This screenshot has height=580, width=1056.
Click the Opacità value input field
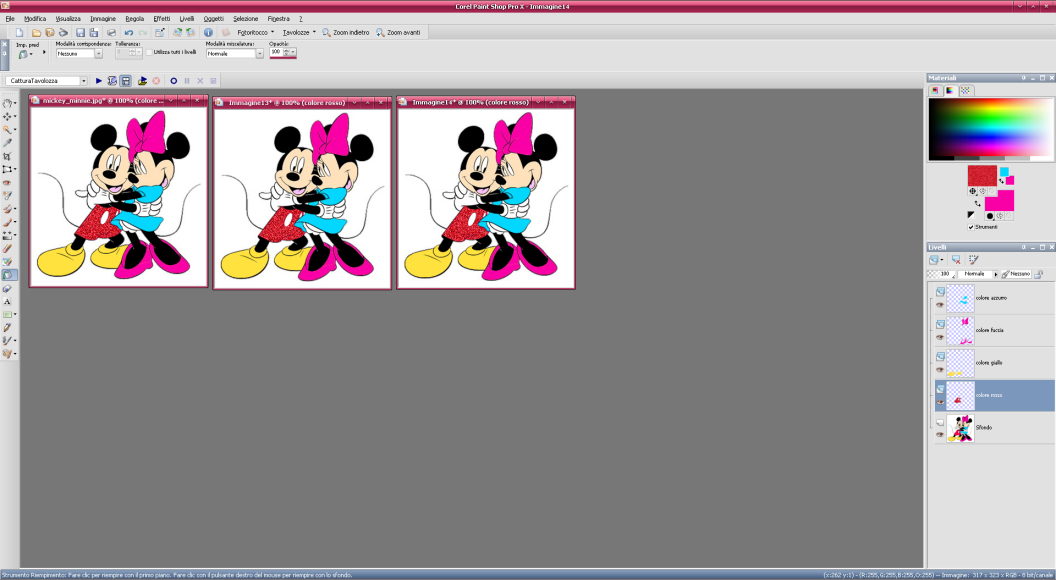click(x=276, y=52)
